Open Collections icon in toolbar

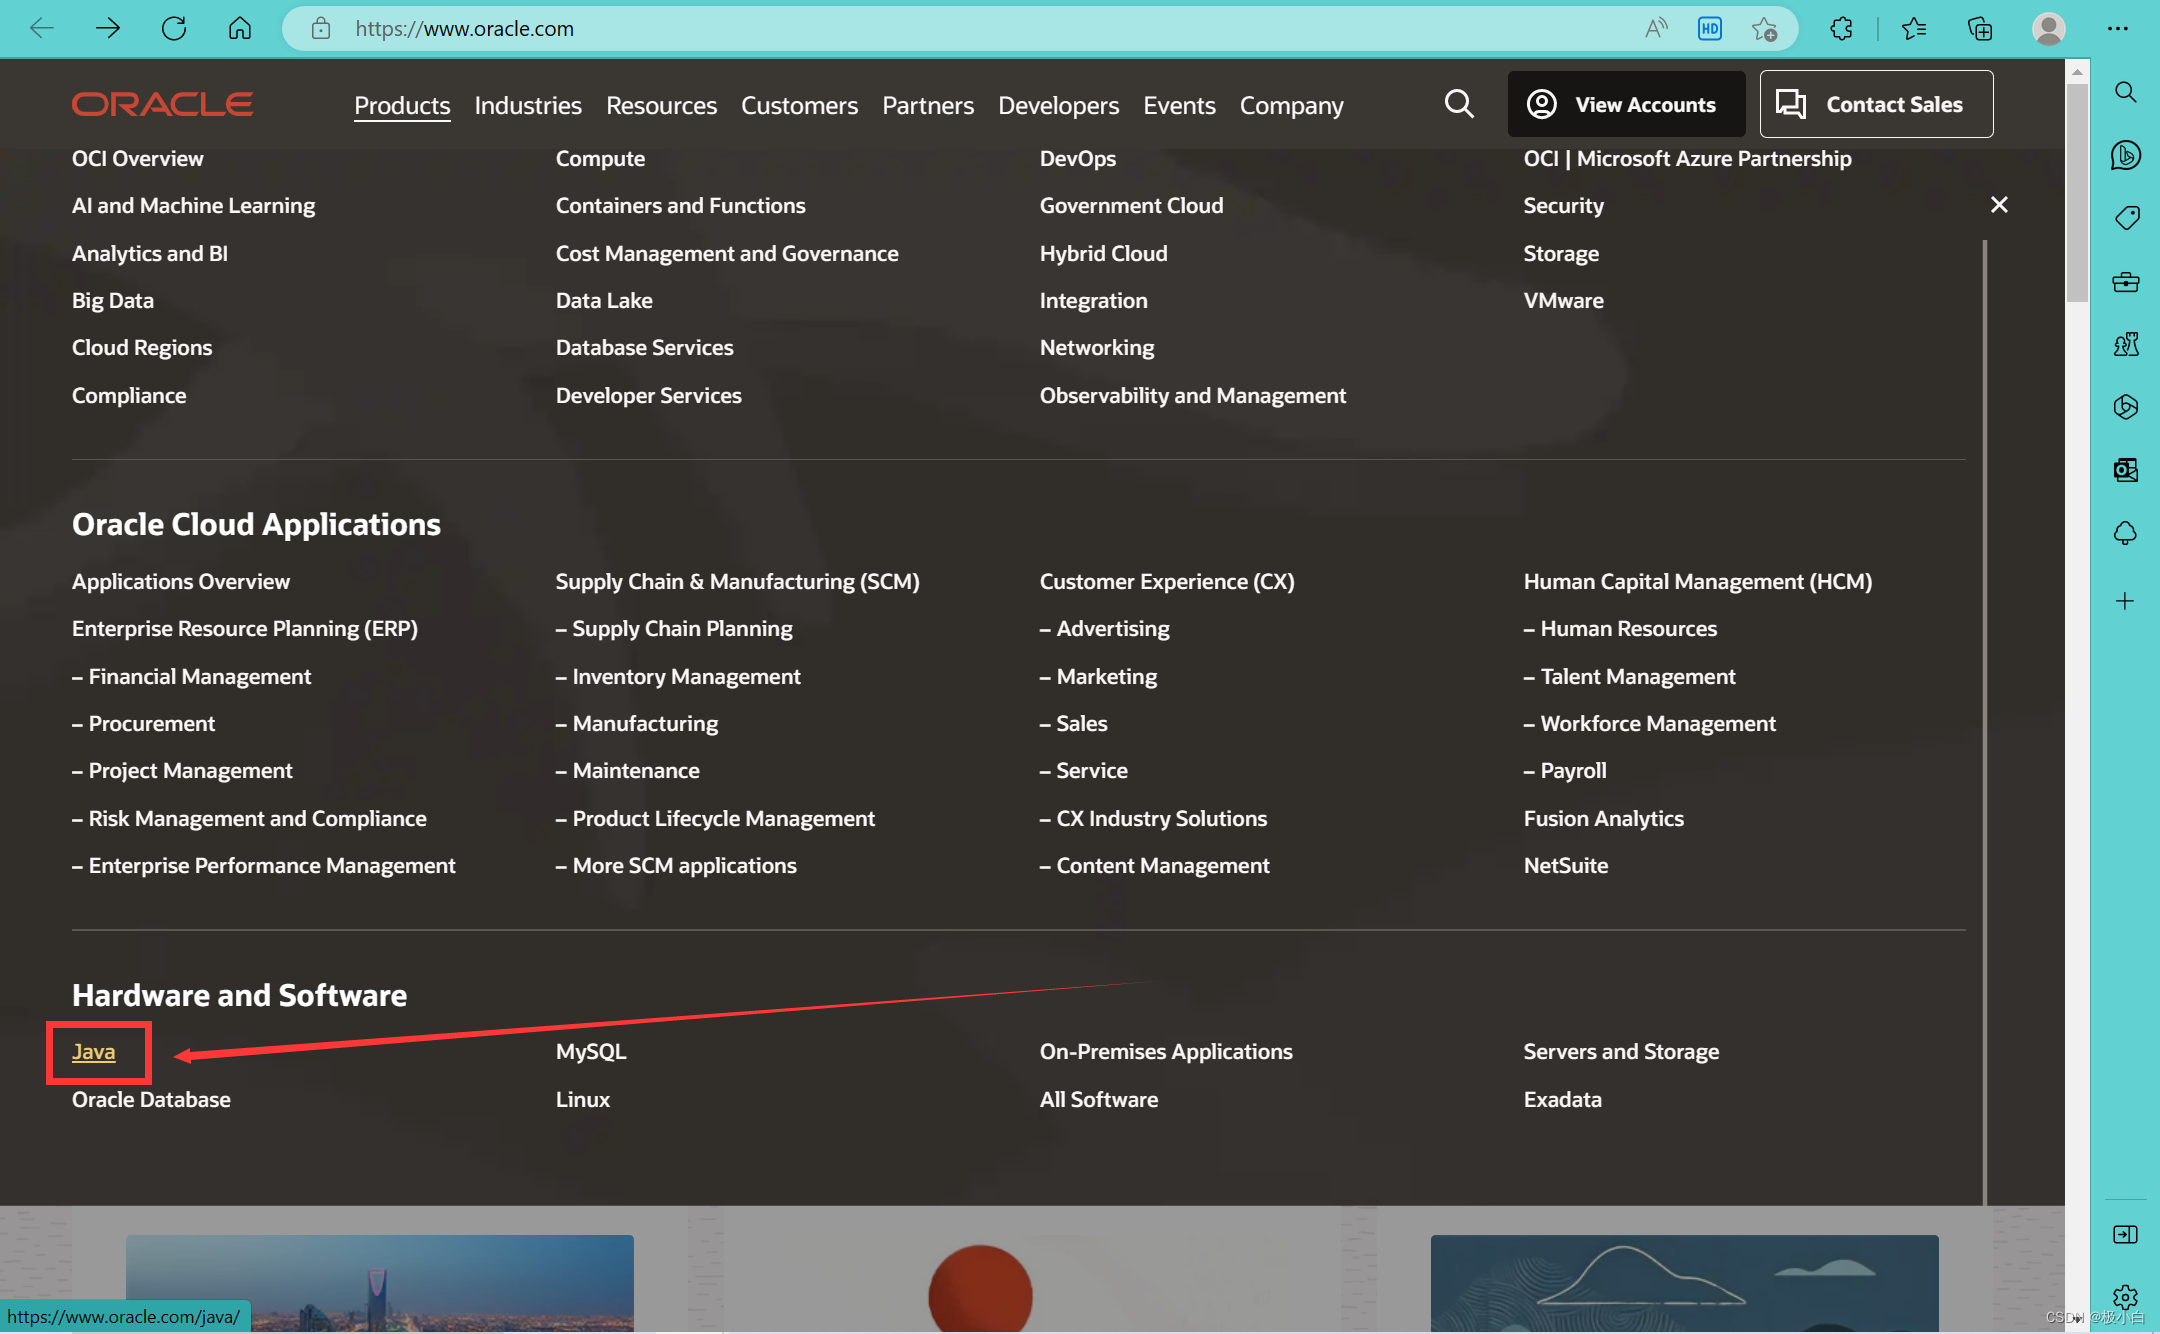[x=1980, y=28]
